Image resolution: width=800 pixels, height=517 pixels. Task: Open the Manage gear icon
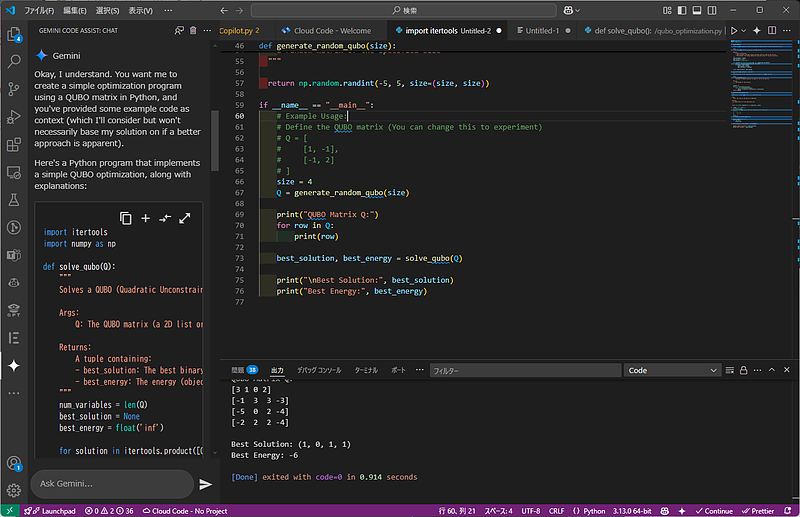click(14, 491)
